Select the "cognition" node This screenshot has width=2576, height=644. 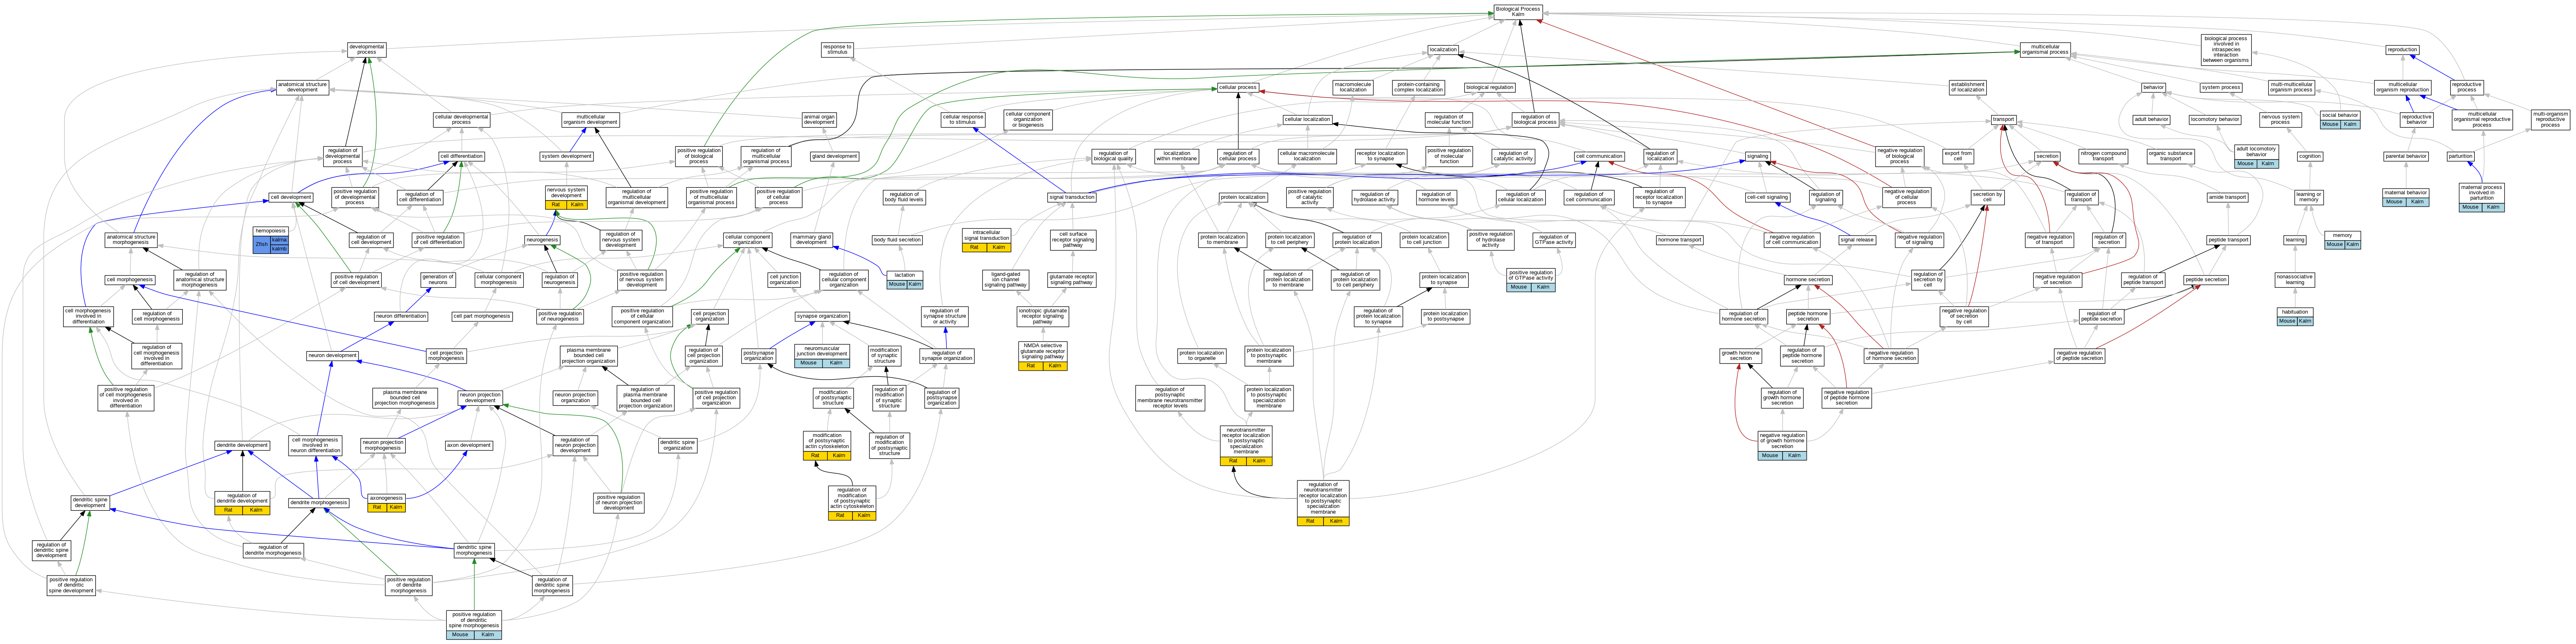coord(2310,156)
